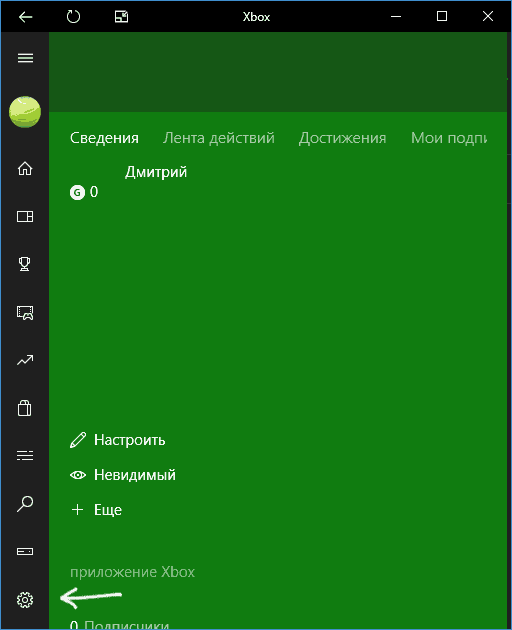The height and width of the screenshot is (630, 512).
Task: Open profile via green avatar picture
Action: 25,112
